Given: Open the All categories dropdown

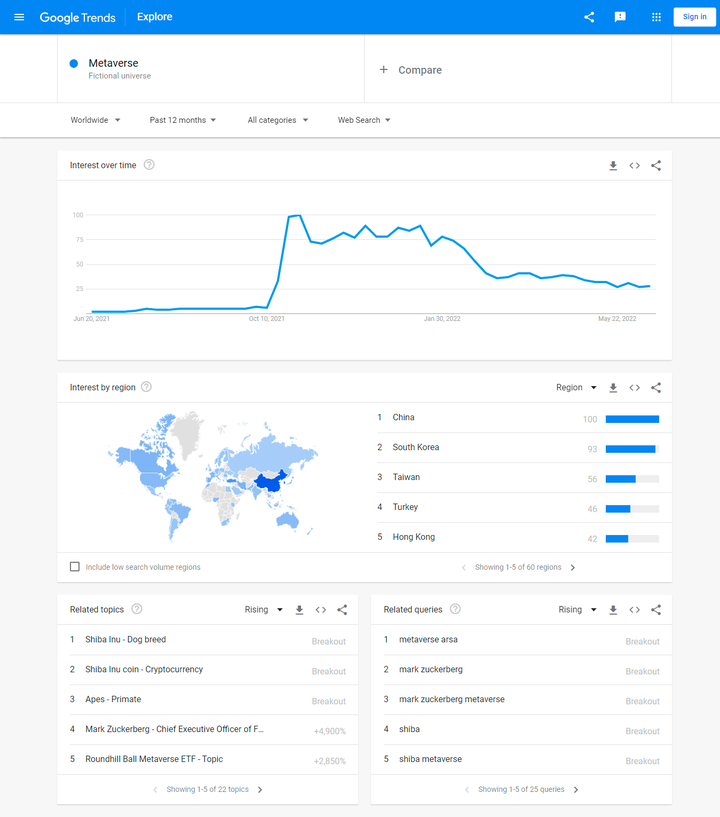Looking at the screenshot, I should [278, 120].
